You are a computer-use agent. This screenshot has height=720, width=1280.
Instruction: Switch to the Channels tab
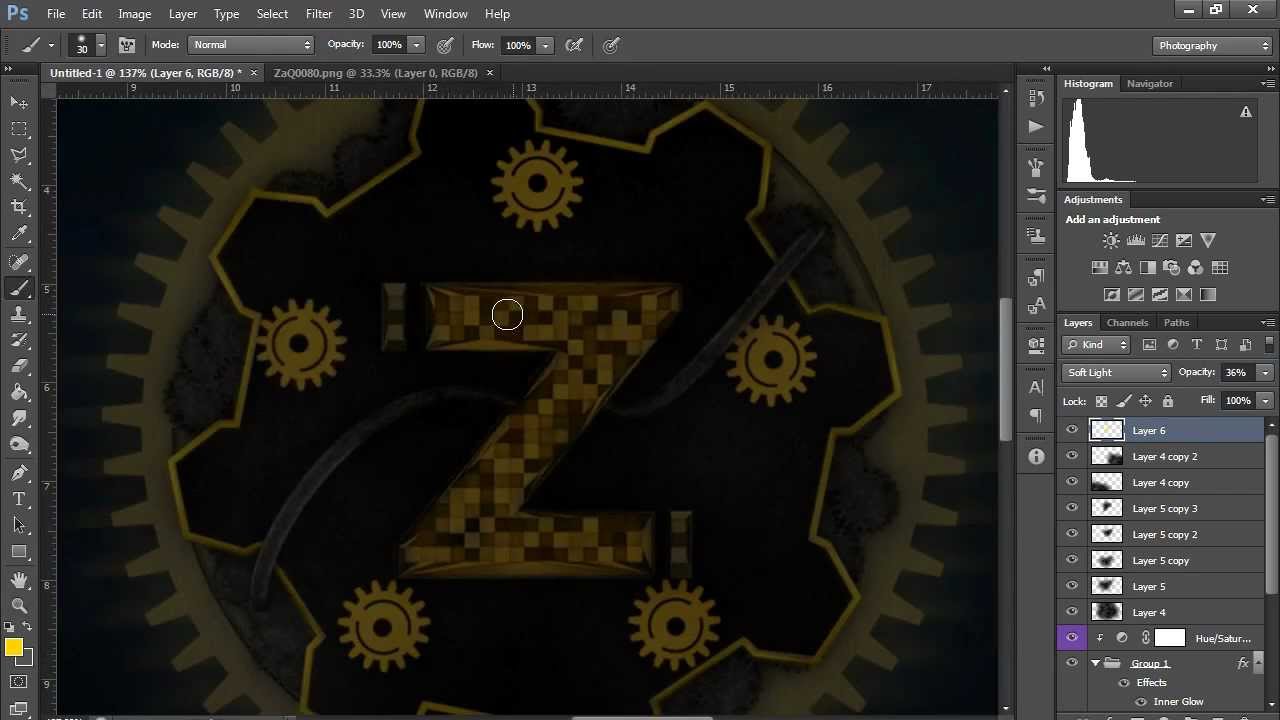point(1127,323)
